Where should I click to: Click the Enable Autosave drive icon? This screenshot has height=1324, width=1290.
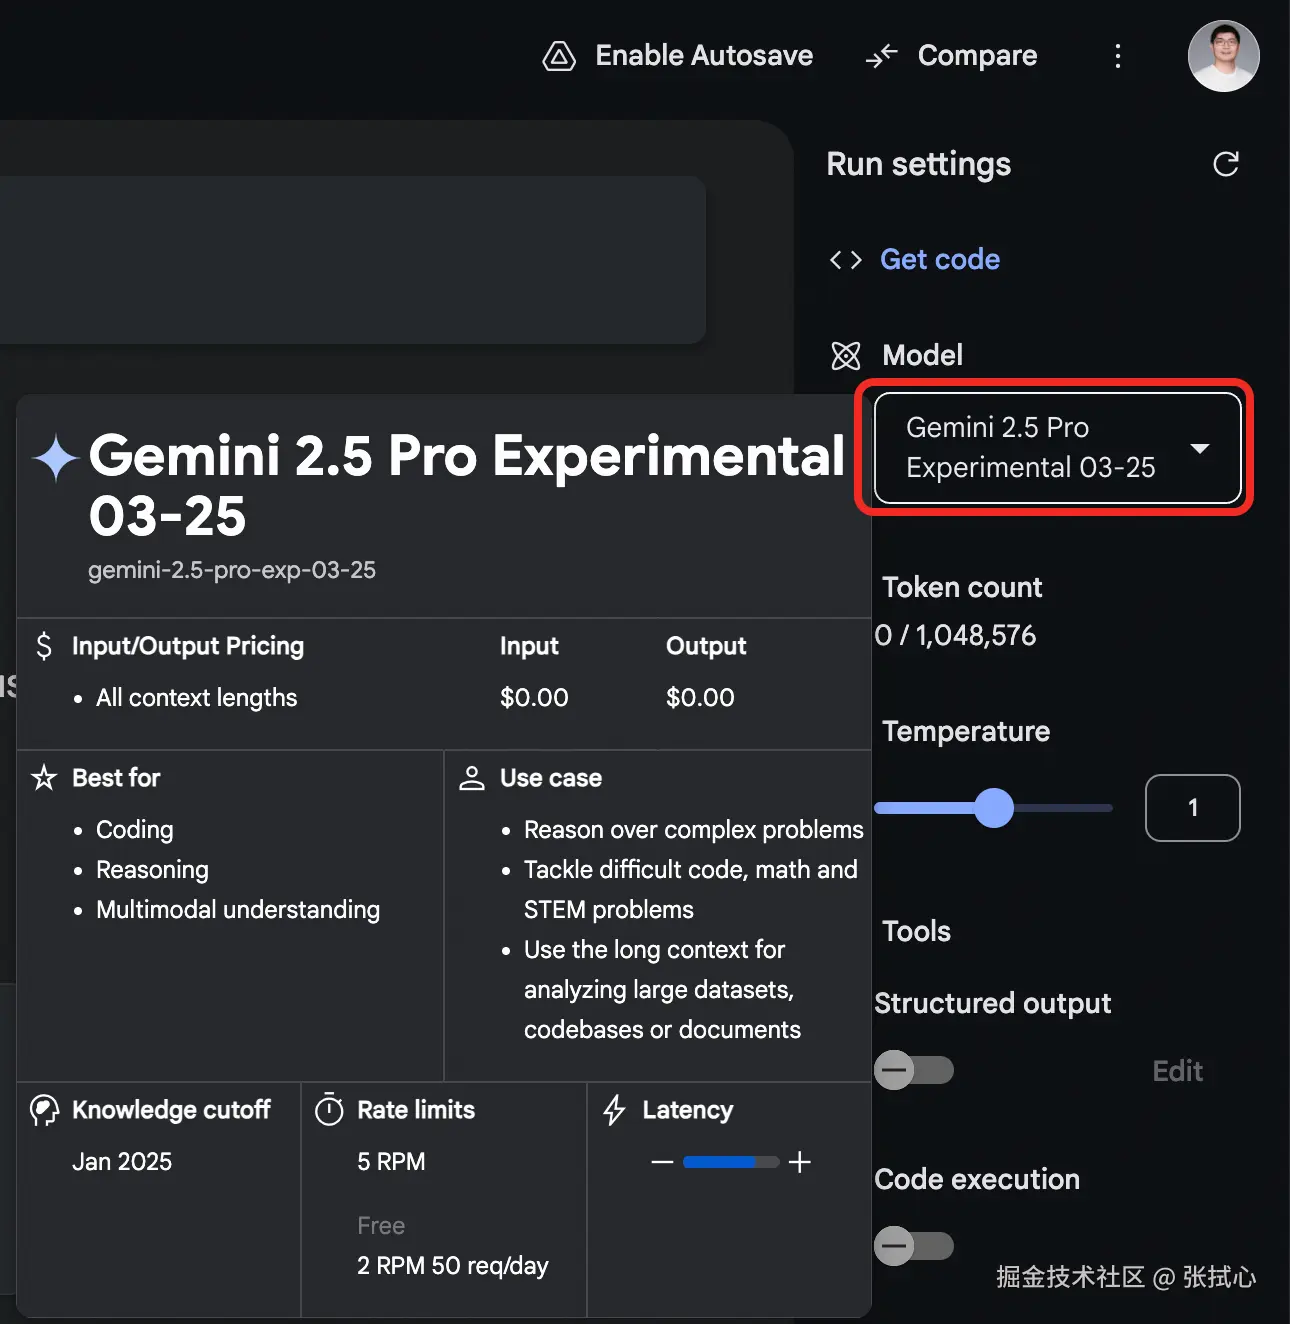(x=559, y=57)
